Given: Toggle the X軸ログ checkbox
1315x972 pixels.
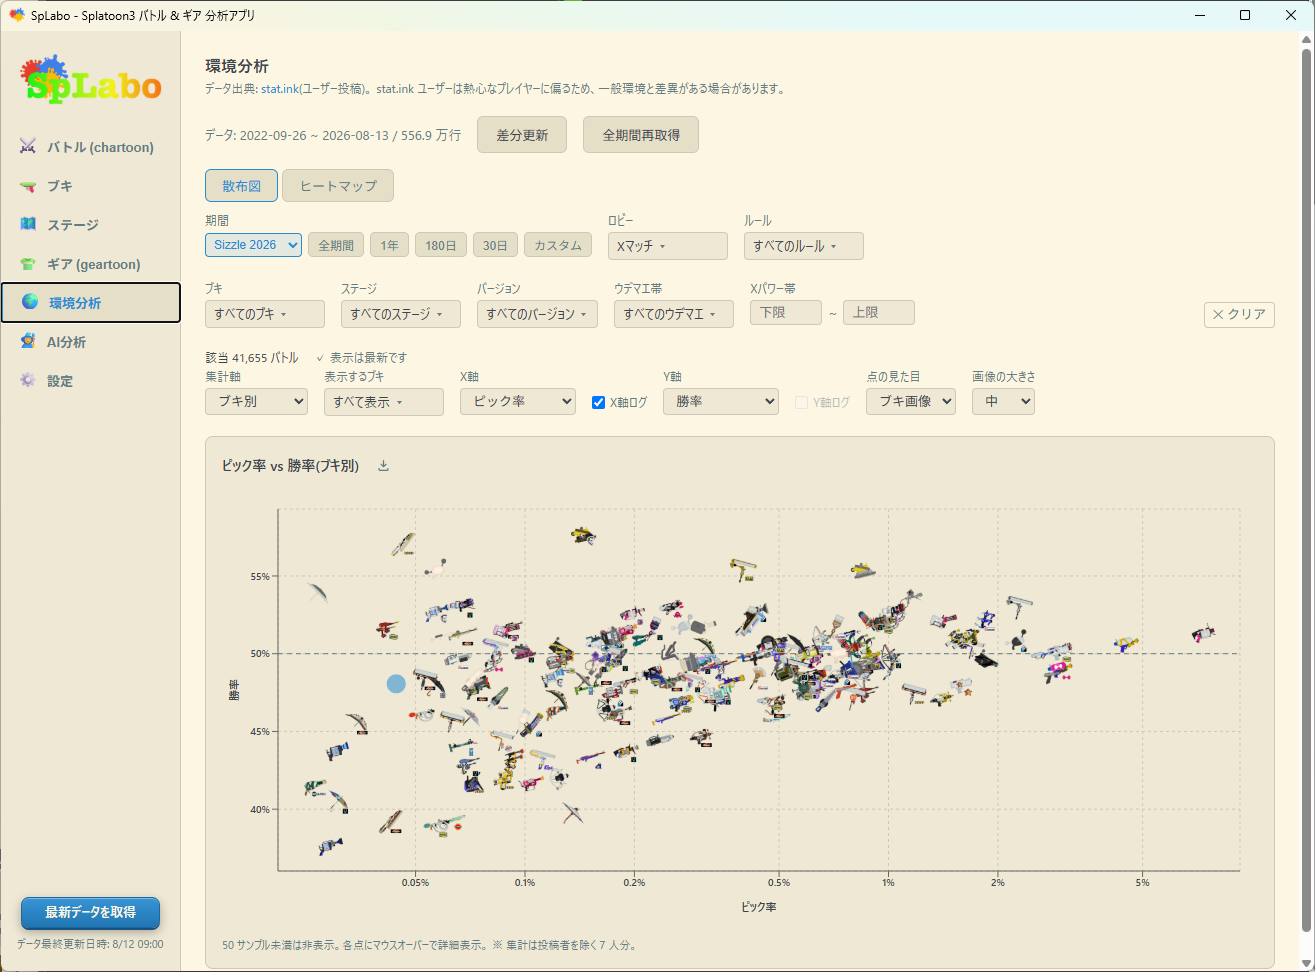Looking at the screenshot, I should tap(599, 402).
